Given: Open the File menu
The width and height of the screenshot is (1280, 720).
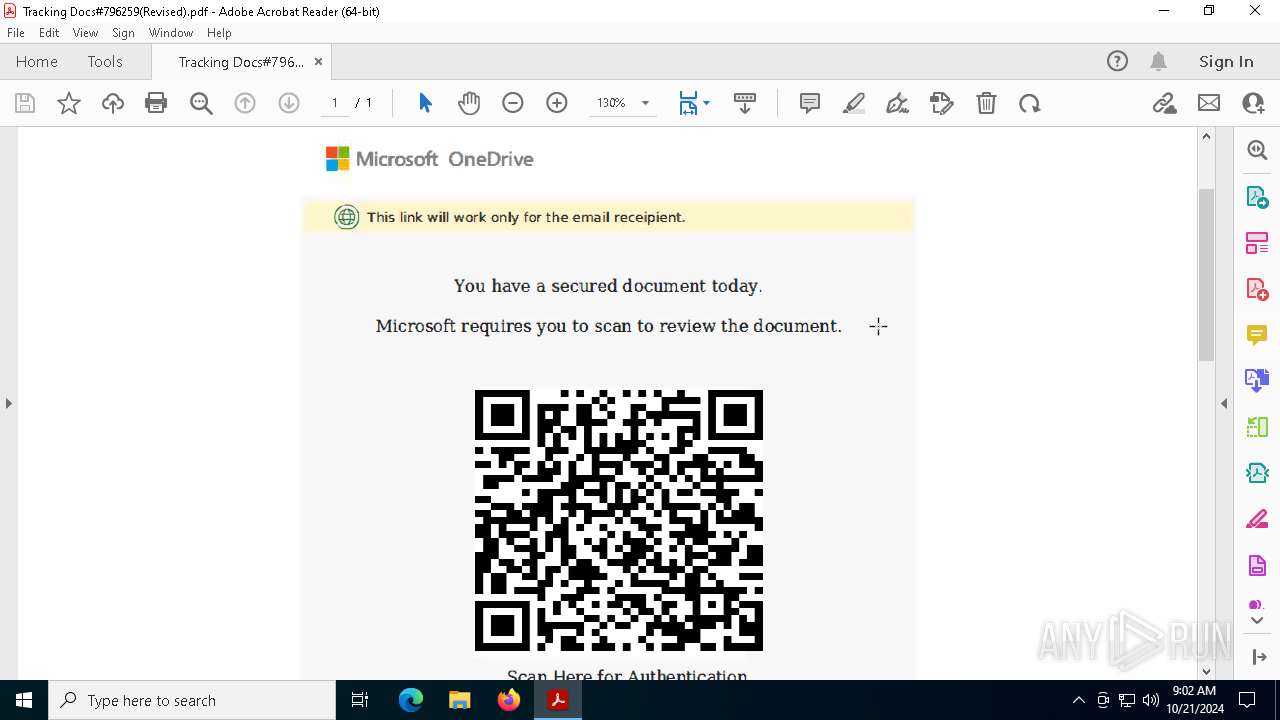Looking at the screenshot, I should pos(16,33).
